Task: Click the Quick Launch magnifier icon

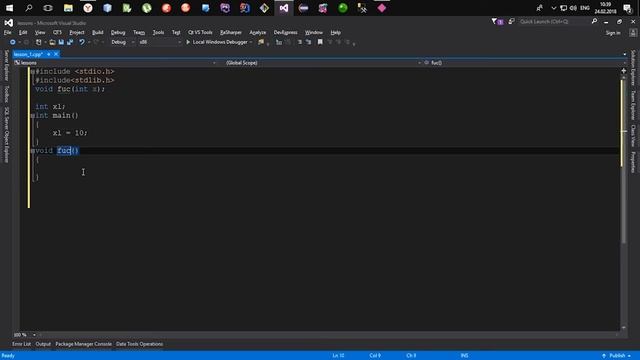Action: [x=594, y=21]
